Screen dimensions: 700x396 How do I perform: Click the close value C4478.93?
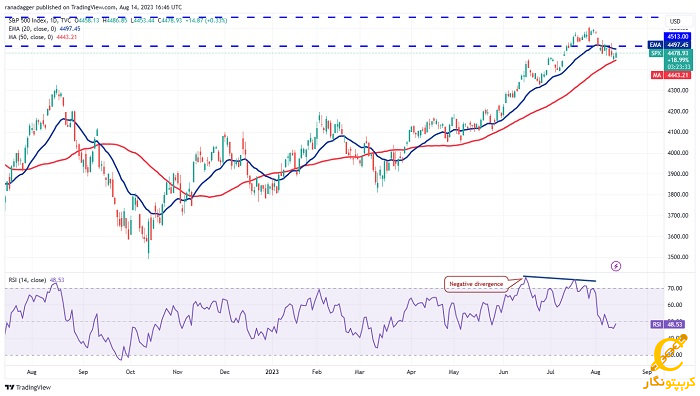170,21
